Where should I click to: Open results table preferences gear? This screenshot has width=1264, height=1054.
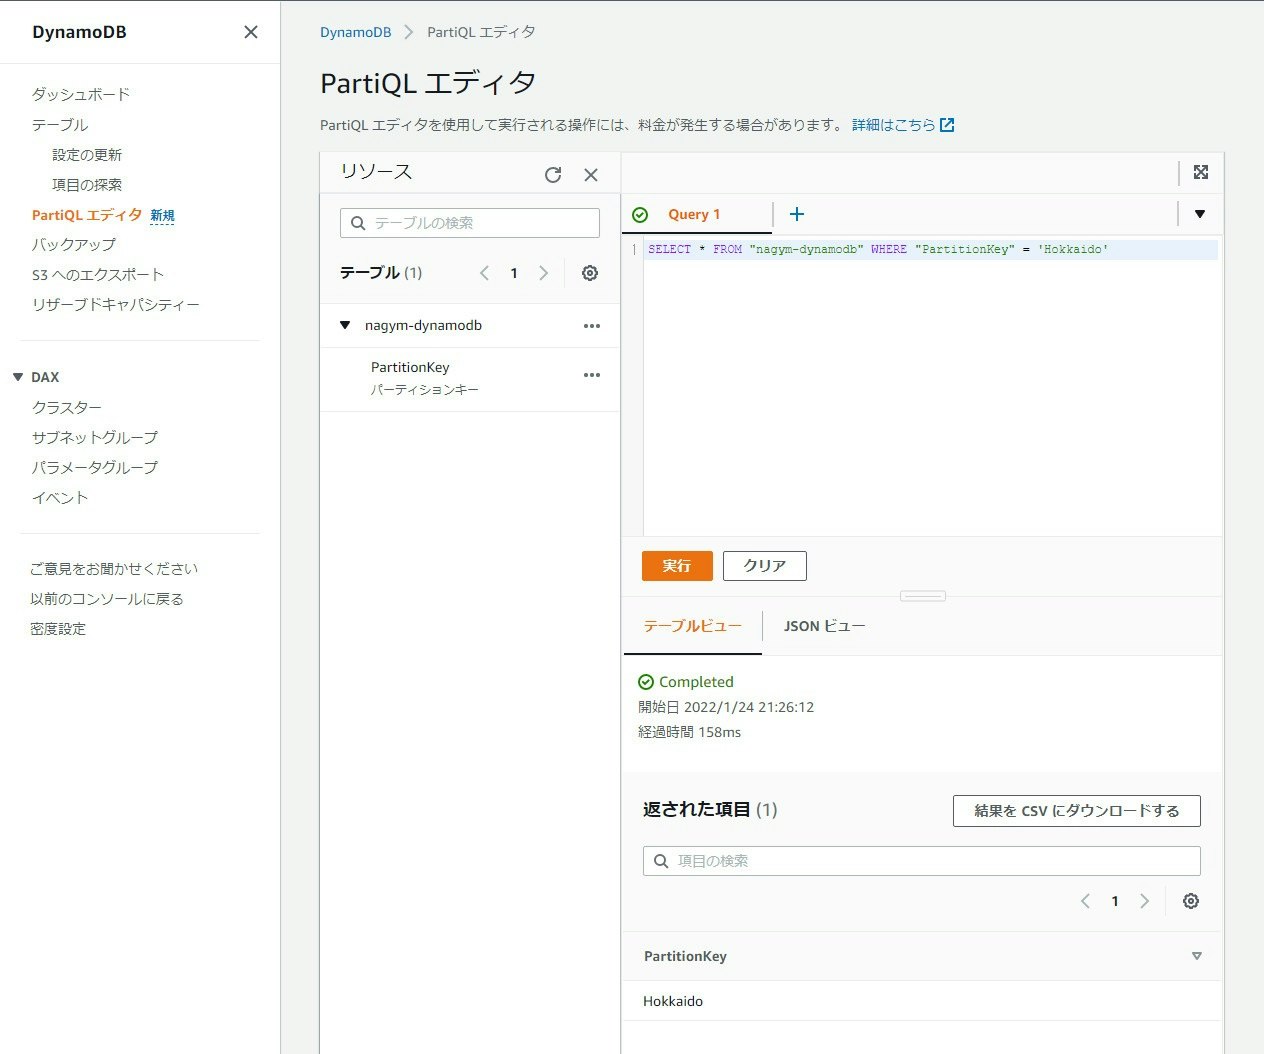tap(1191, 901)
